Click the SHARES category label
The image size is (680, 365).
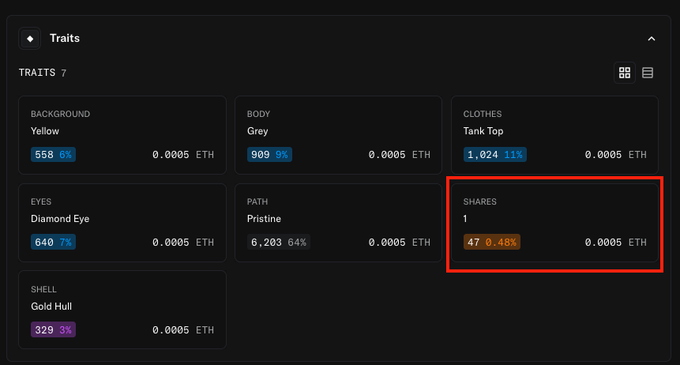click(480, 202)
